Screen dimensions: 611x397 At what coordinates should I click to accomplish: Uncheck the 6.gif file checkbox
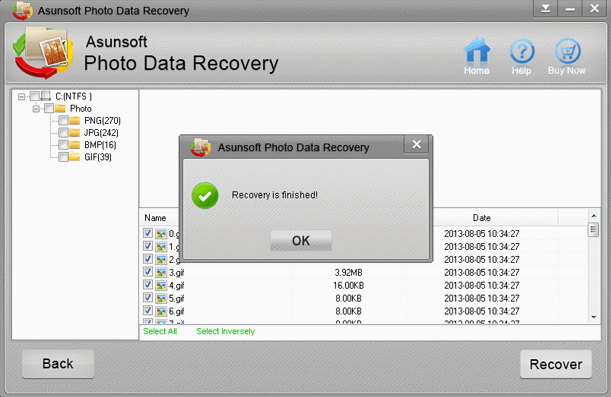point(148,310)
